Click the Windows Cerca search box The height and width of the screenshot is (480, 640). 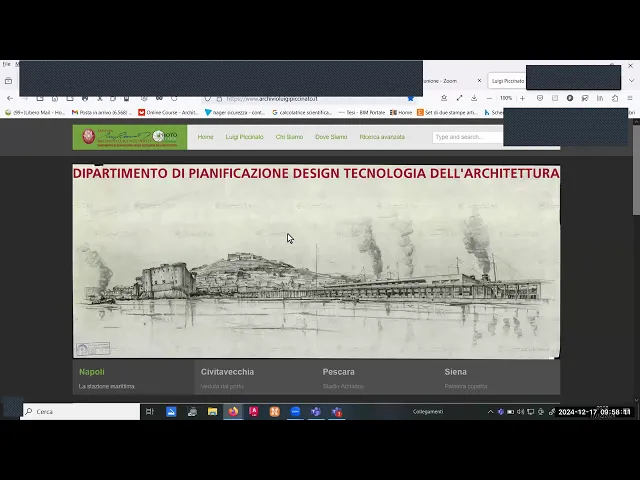click(x=80, y=411)
